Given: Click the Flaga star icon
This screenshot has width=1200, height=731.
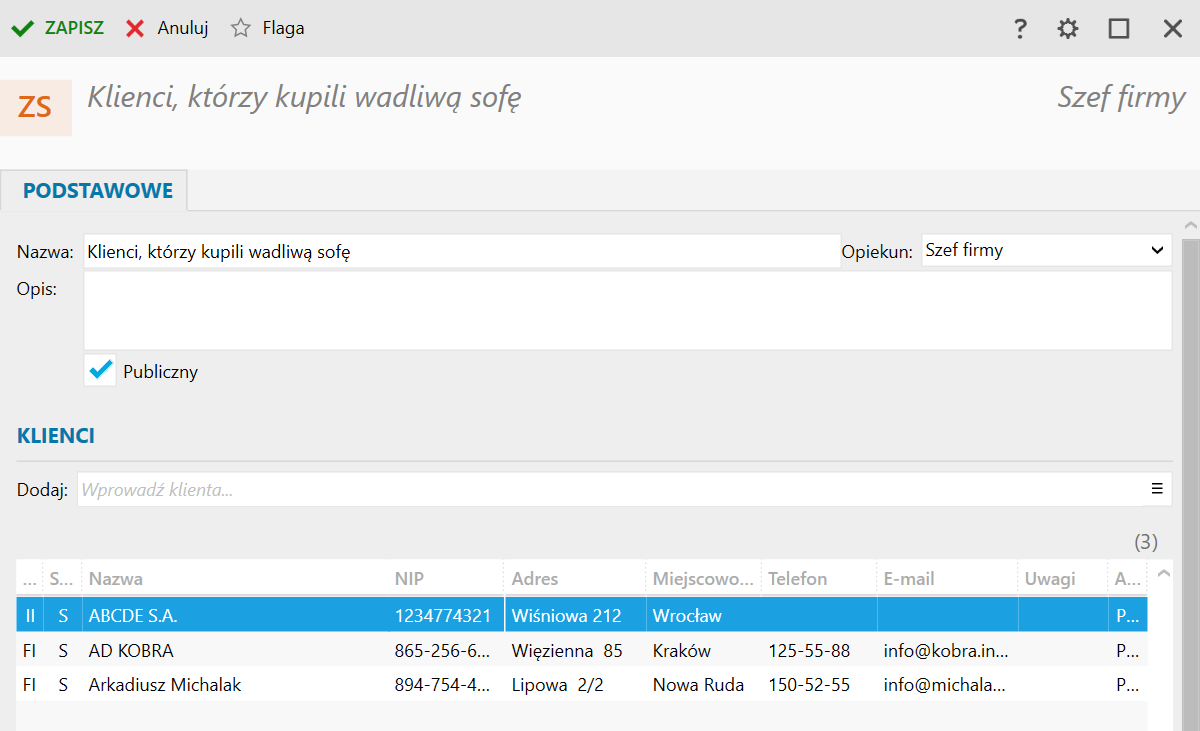Looking at the screenshot, I should pyautogui.click(x=240, y=28).
